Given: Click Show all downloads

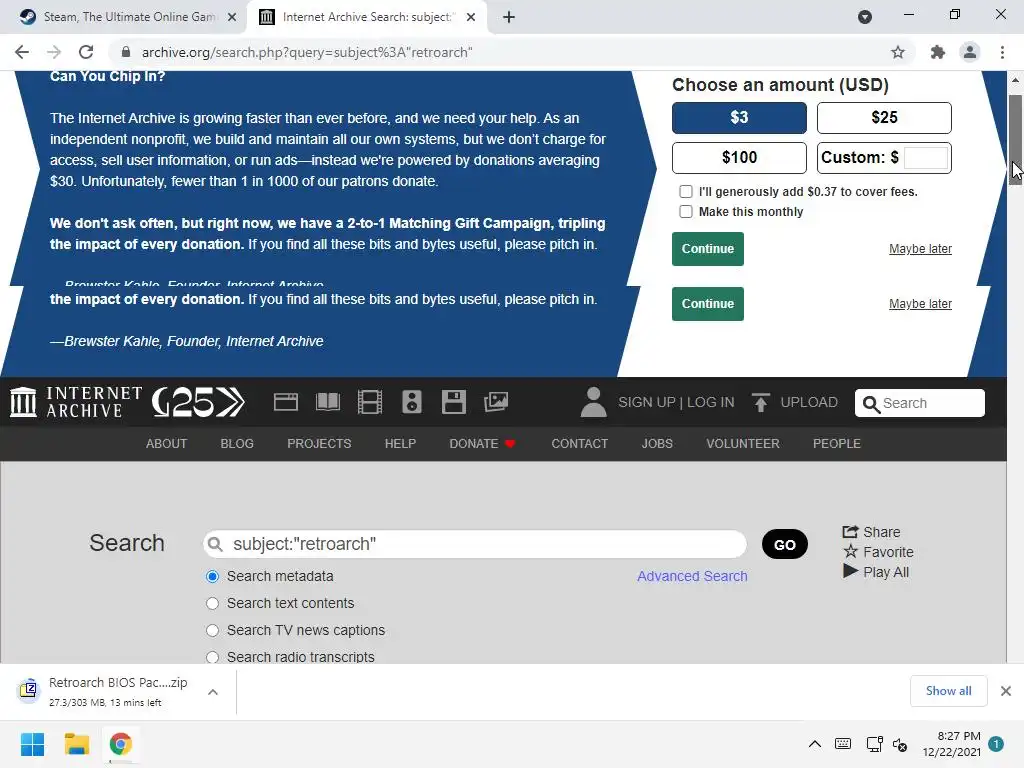Looking at the screenshot, I should pos(948,691).
